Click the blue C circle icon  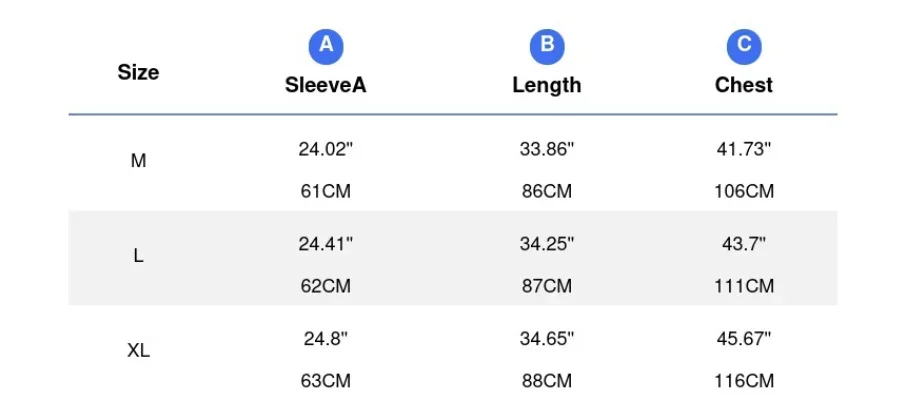[x=744, y=45]
